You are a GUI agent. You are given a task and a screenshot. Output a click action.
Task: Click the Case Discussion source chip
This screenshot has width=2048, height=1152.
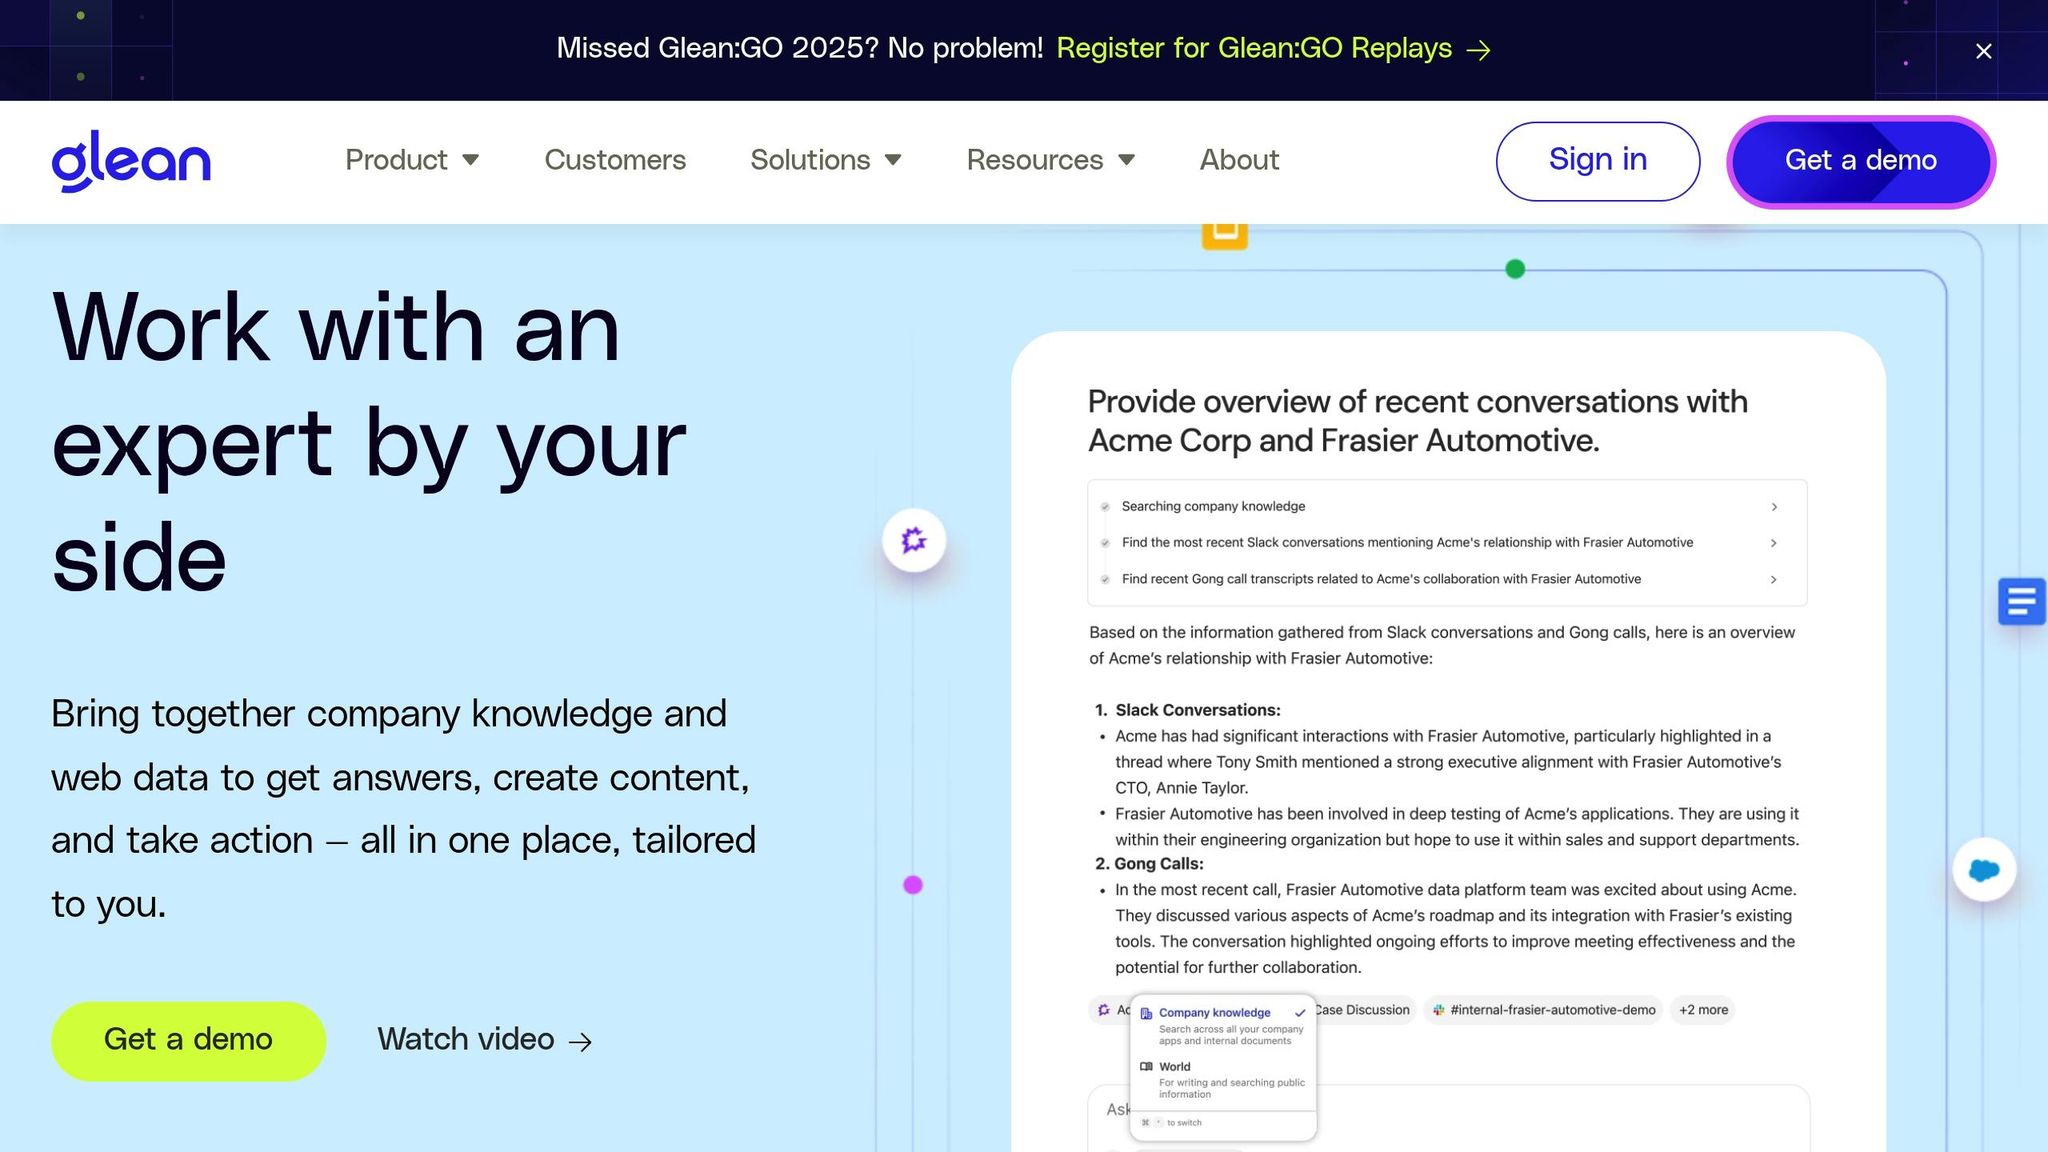coord(1364,1010)
